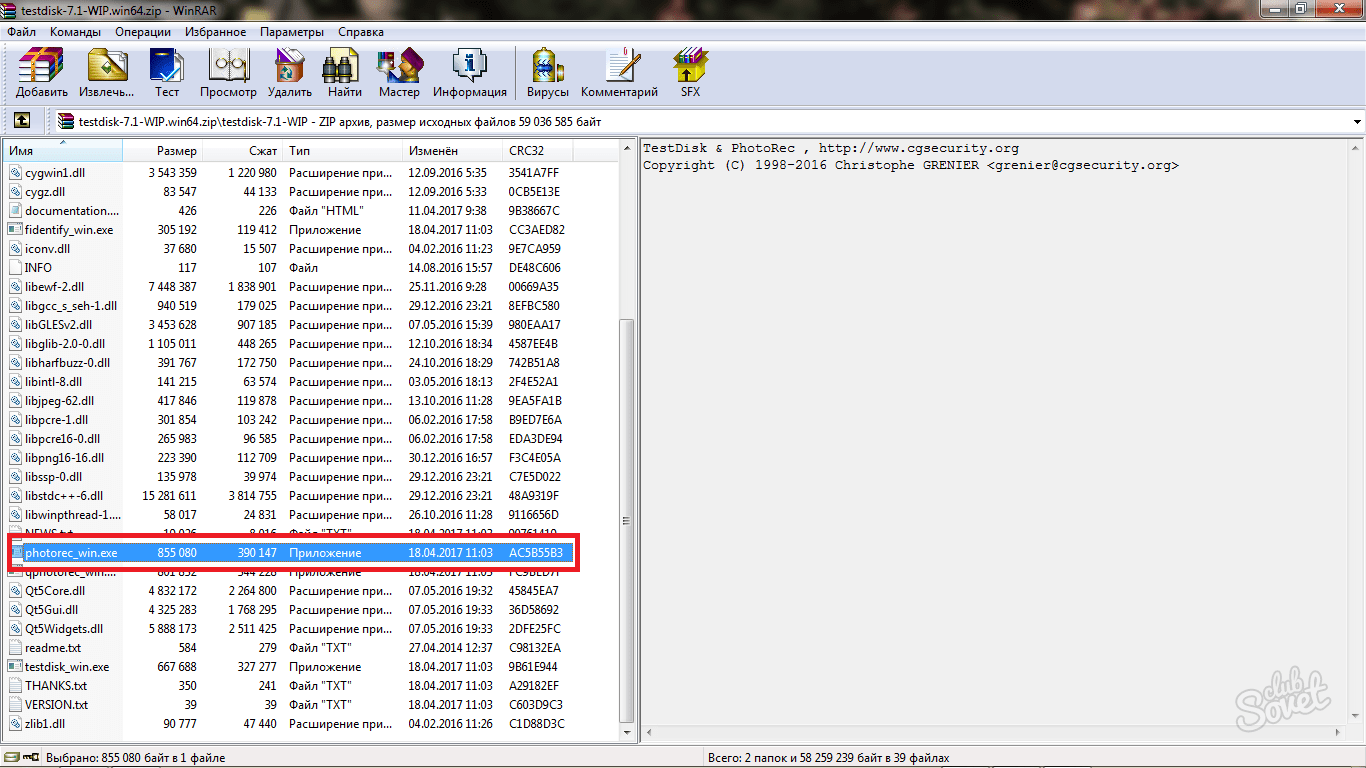The image size is (1366, 768).
Task: Sort files by CRC32 column
Action: pos(538,150)
